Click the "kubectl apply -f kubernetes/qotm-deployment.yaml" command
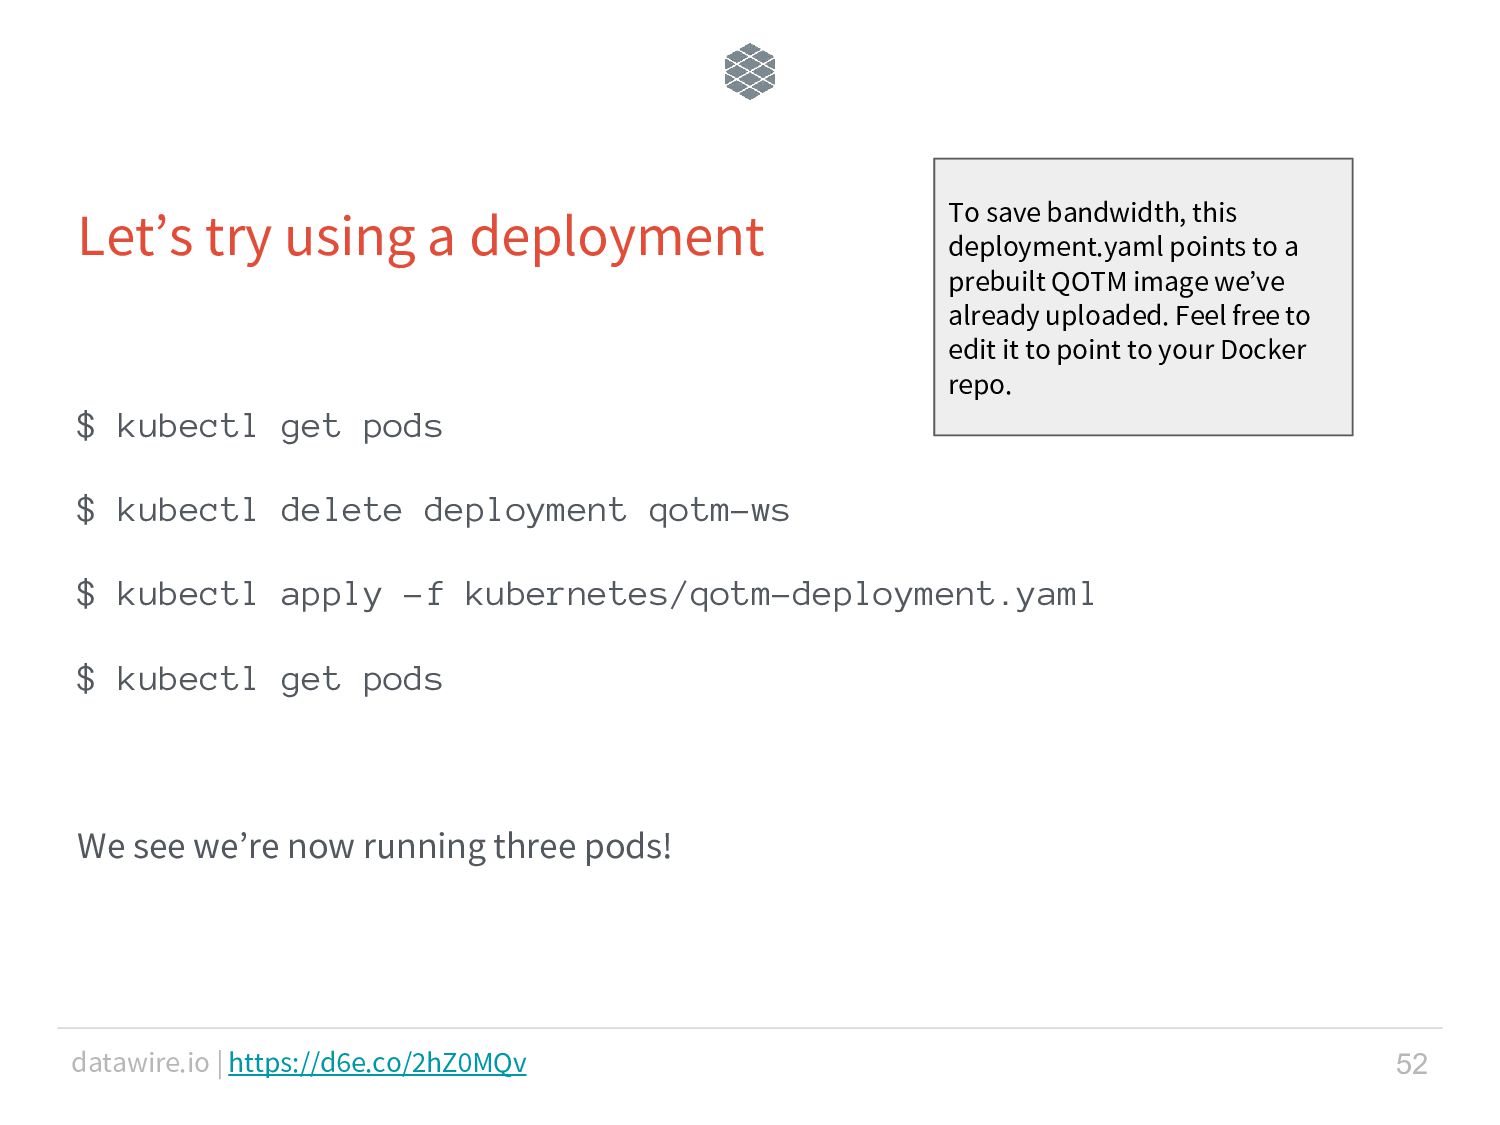This screenshot has height=1125, width=1500. pyautogui.click(x=586, y=594)
